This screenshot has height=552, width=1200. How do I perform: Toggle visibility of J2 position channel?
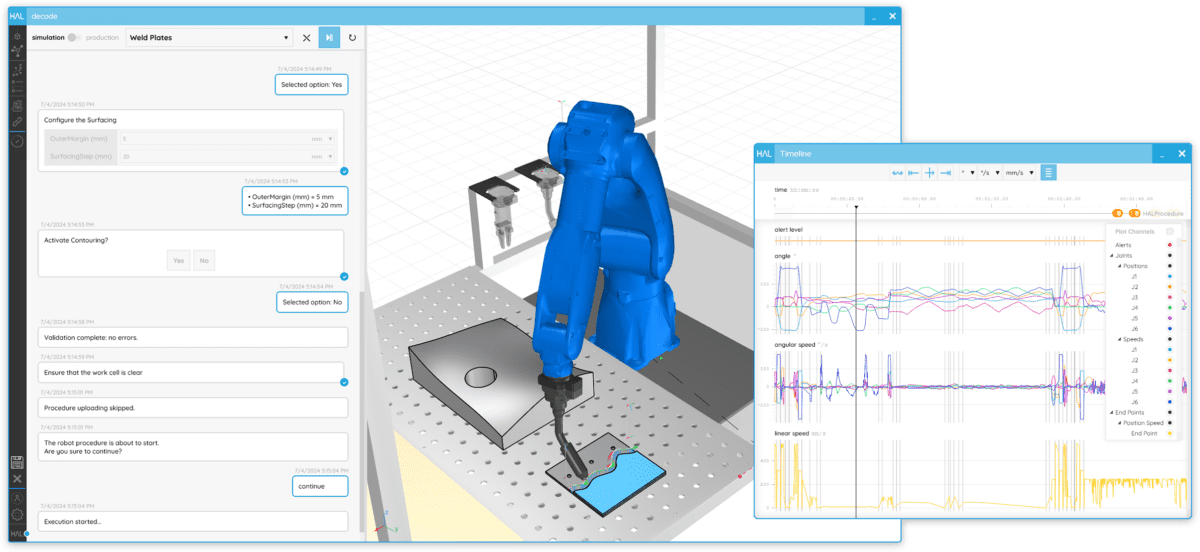pos(1170,287)
